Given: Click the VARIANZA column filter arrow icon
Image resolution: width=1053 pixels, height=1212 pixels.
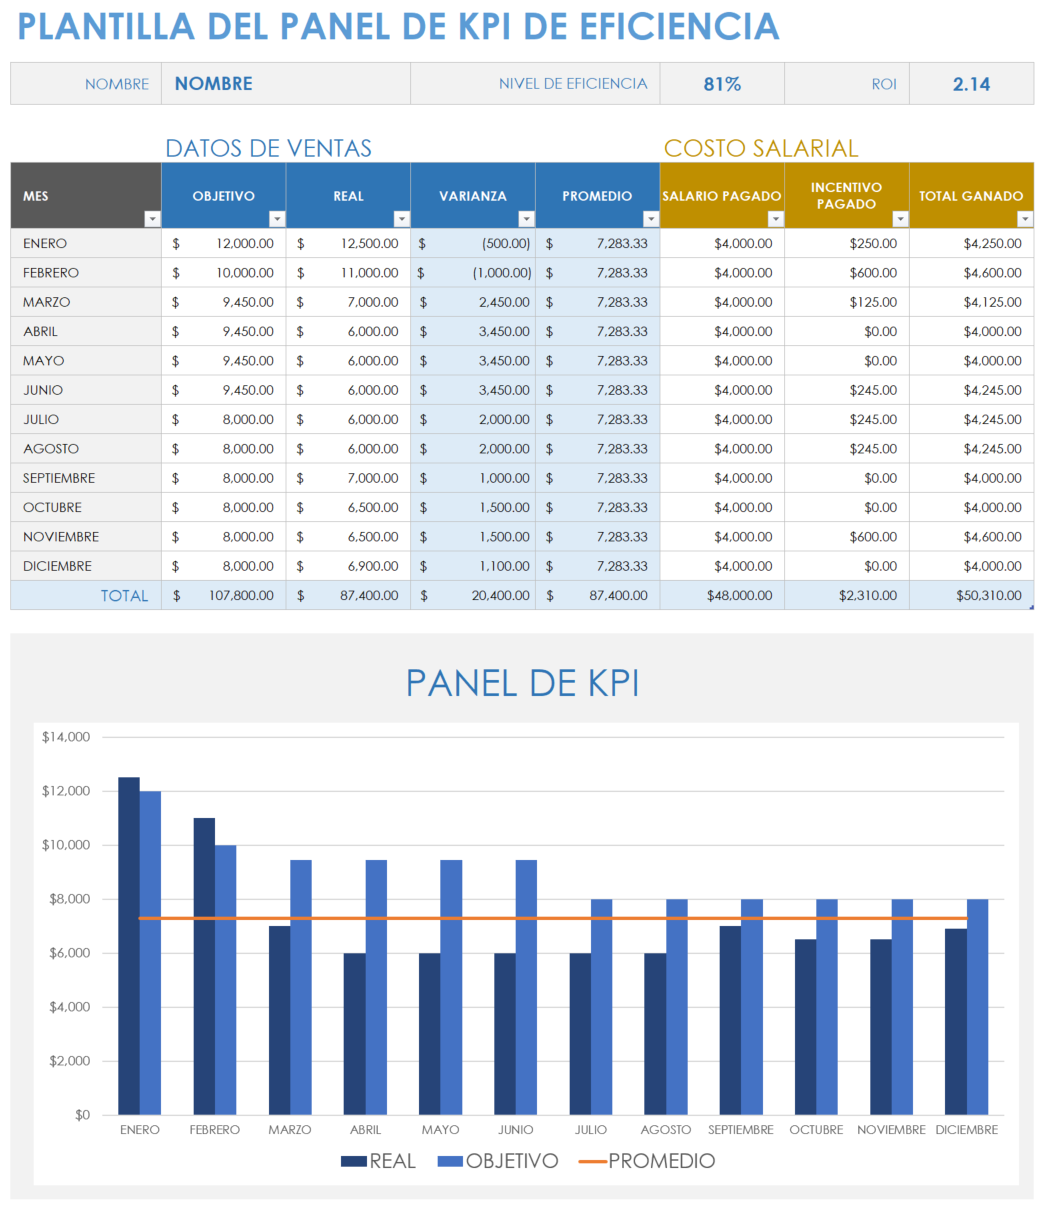Looking at the screenshot, I should pyautogui.click(x=527, y=218).
